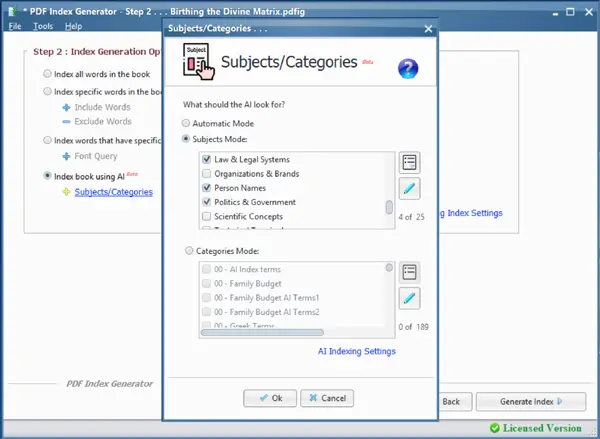Click the Ok button
The image size is (600, 439).
pyautogui.click(x=270, y=398)
